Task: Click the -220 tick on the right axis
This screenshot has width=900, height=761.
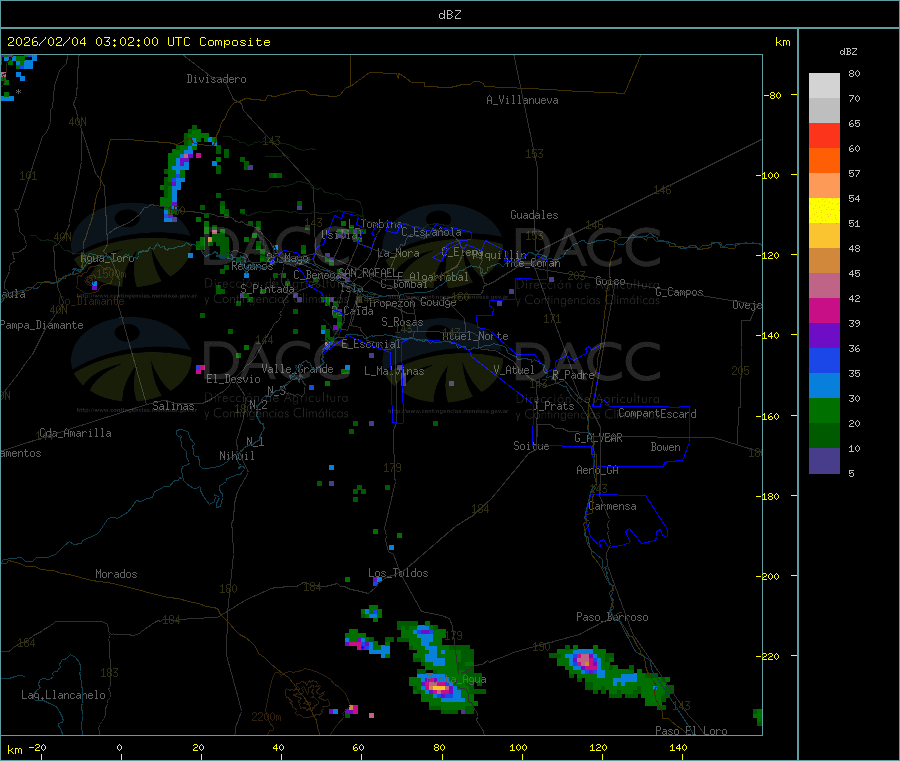Action: click(x=770, y=657)
